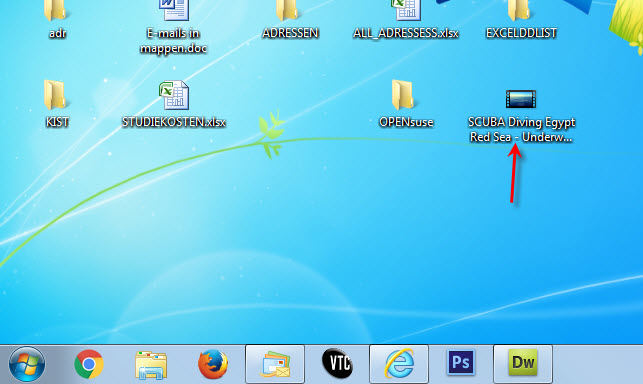Launch Google Chrome from the taskbar
Viewport: 643px width, 384px height.
pyautogui.click(x=89, y=364)
